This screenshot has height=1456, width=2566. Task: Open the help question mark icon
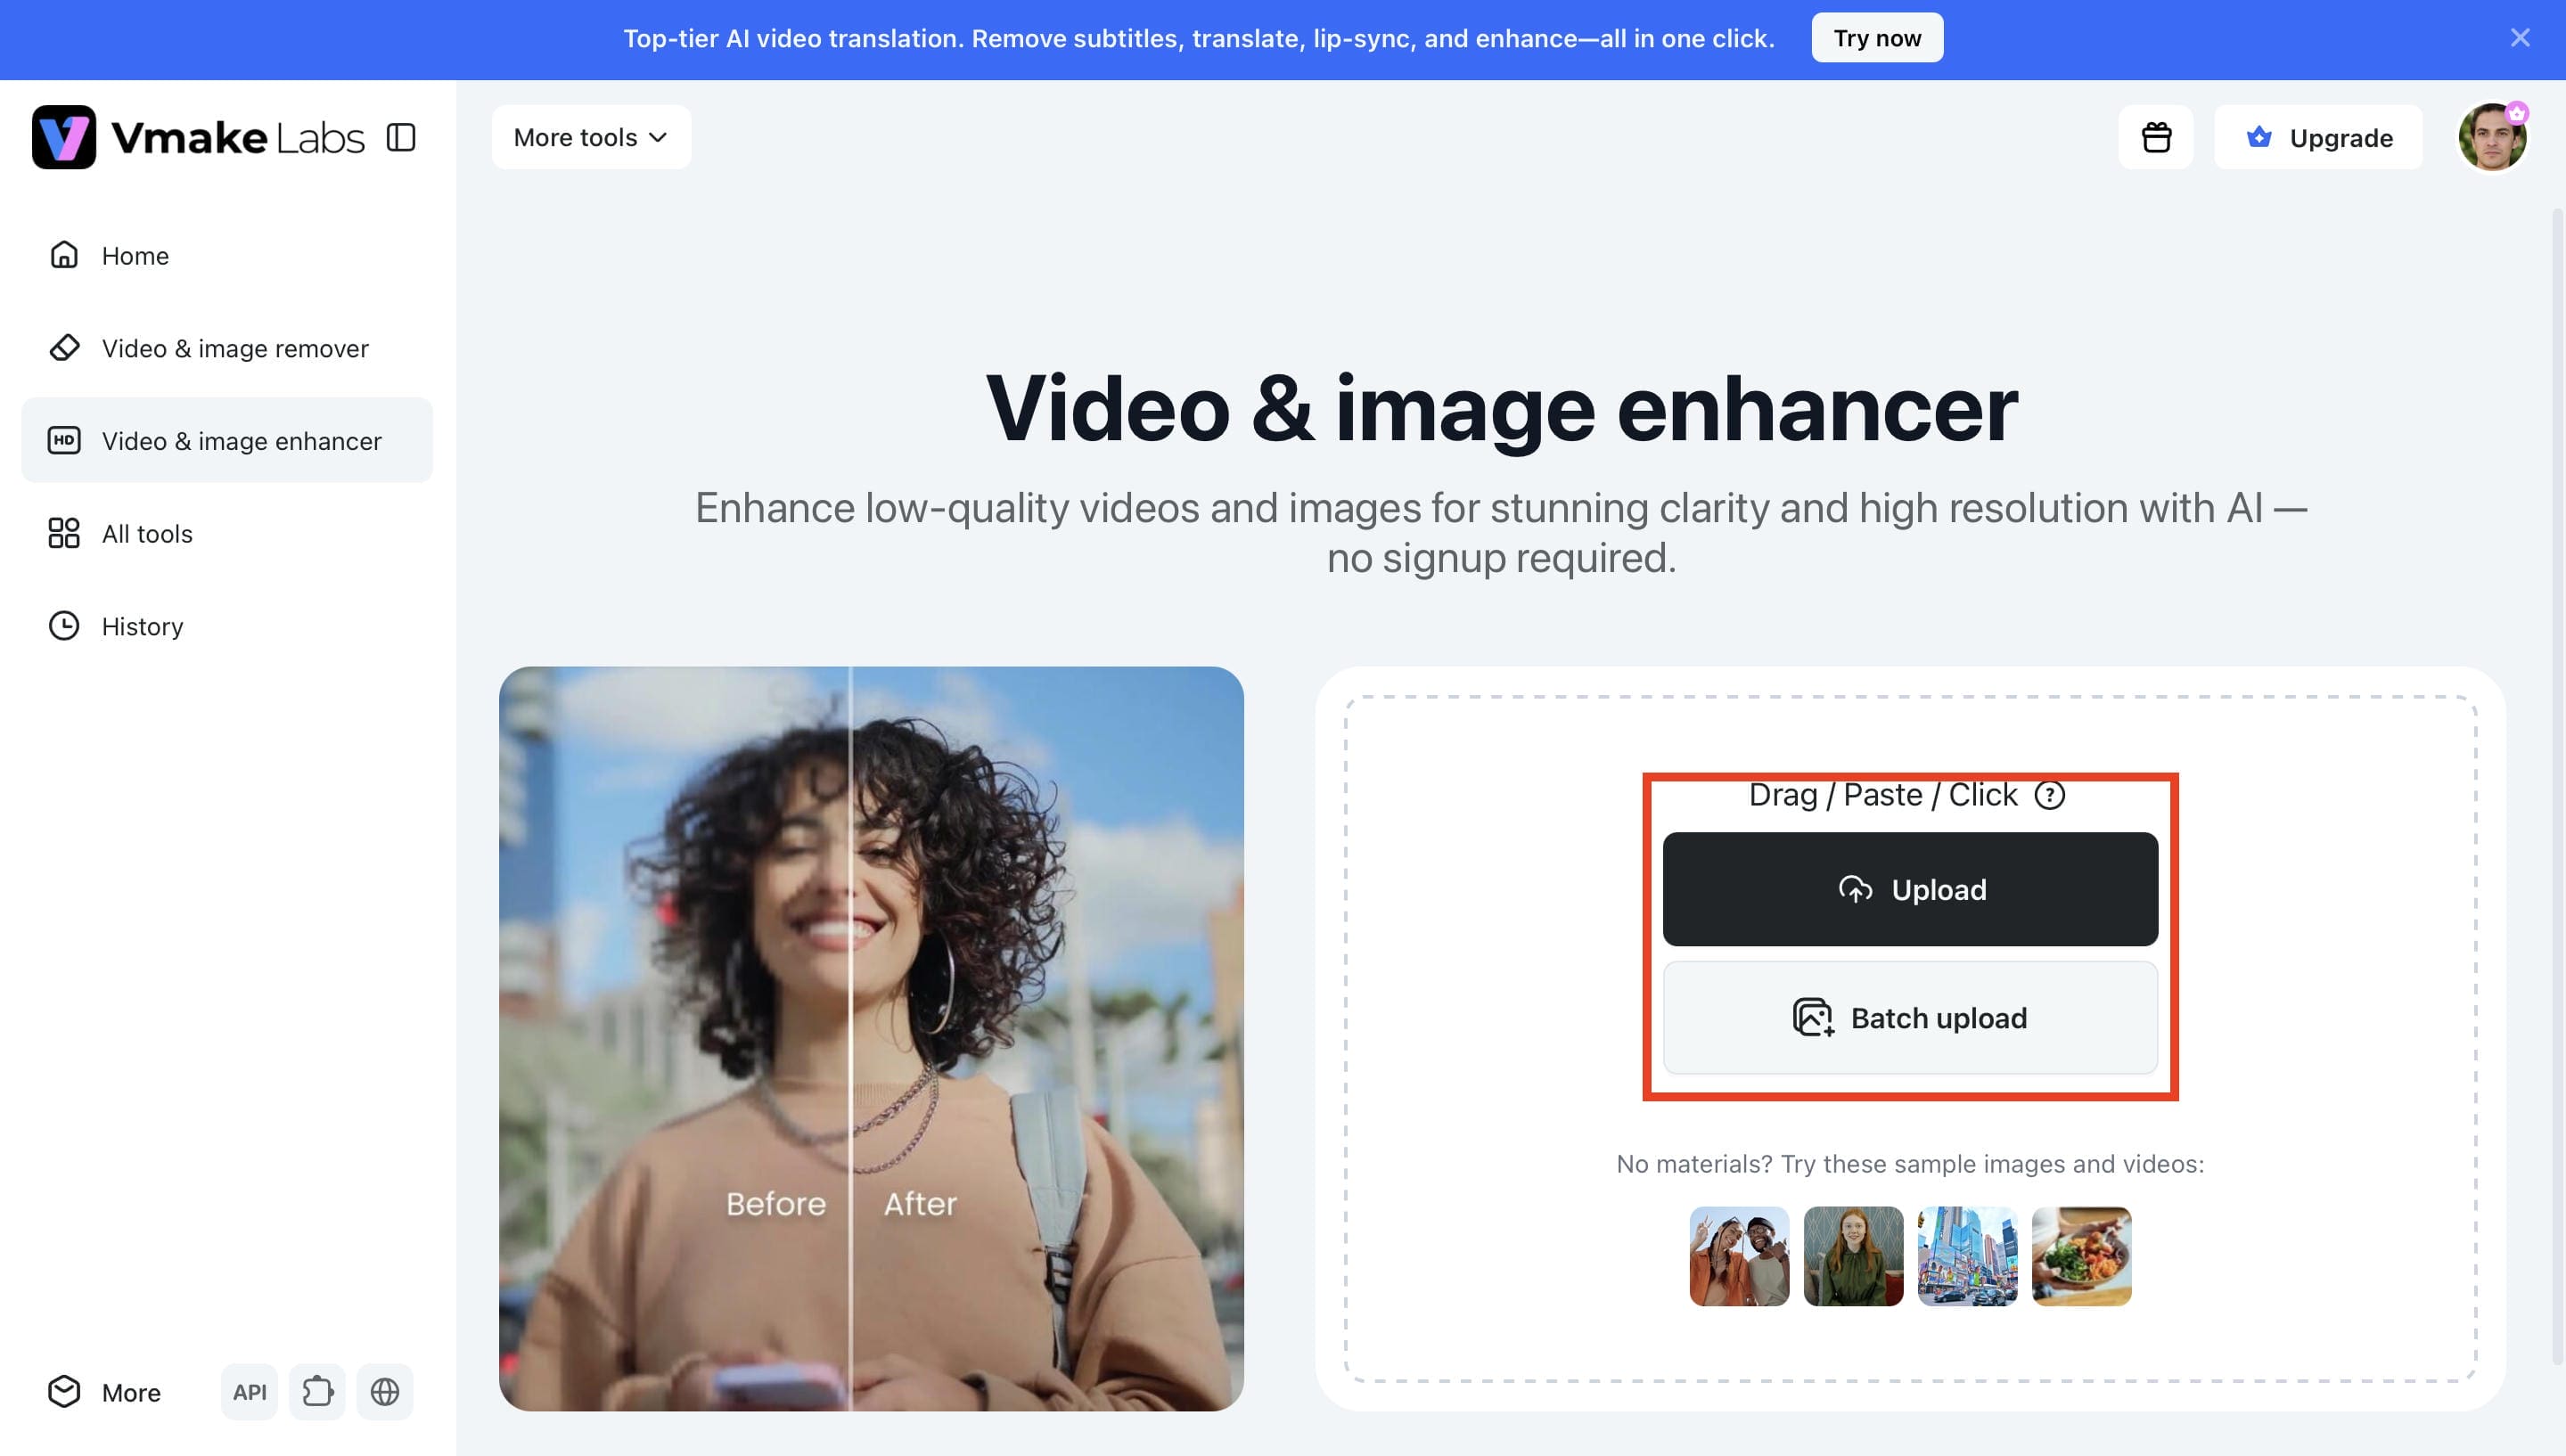pos(2050,795)
